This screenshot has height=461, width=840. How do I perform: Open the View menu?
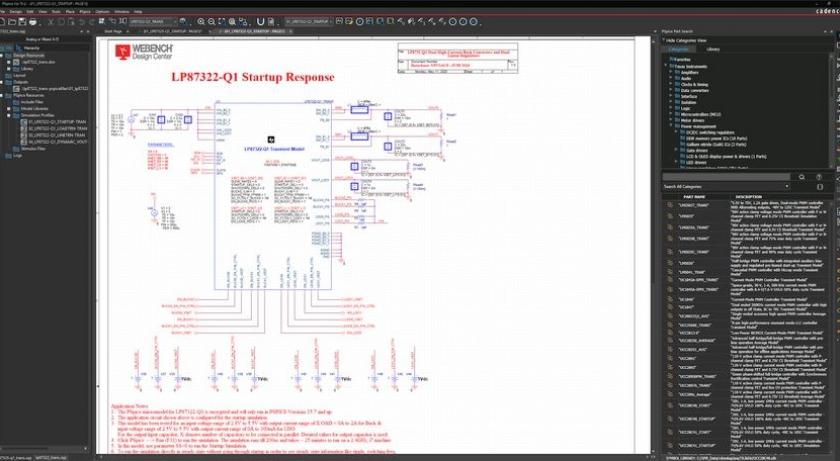pyautogui.click(x=43, y=11)
